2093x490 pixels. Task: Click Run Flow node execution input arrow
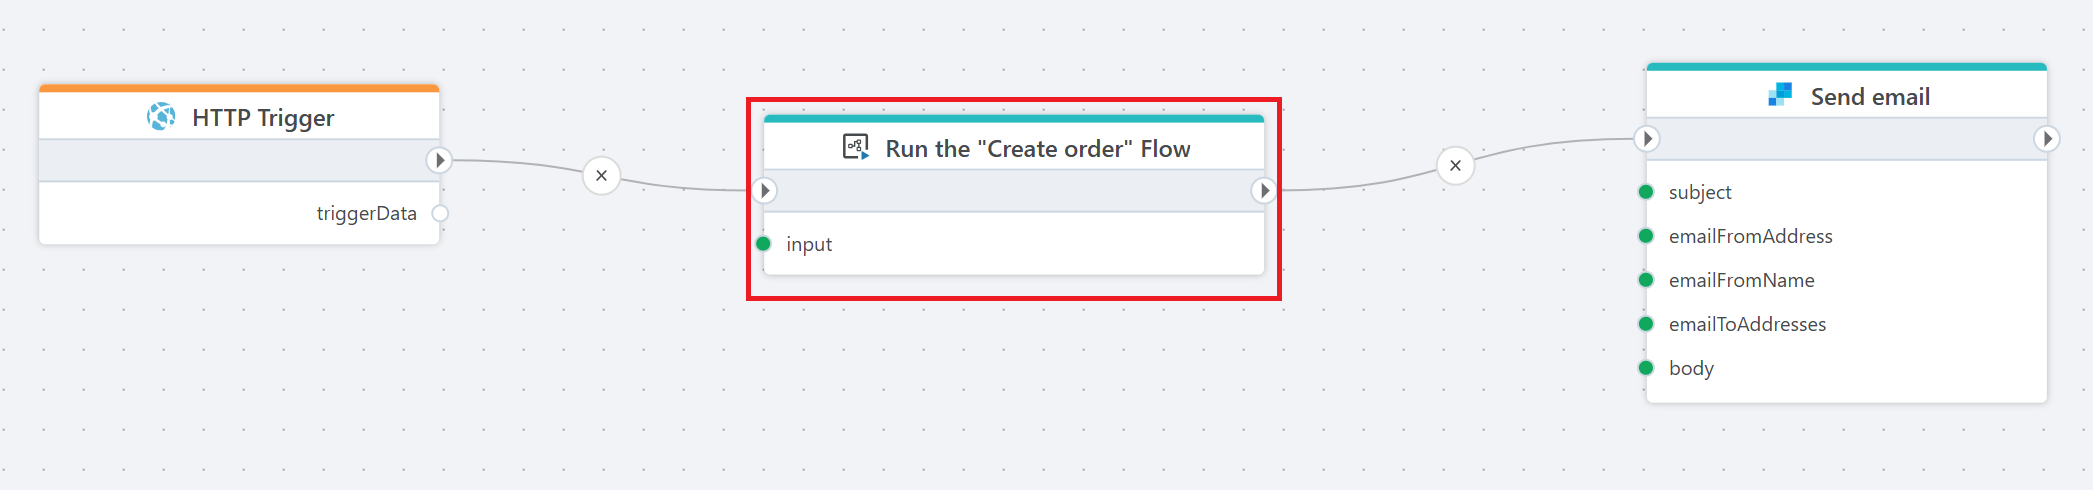coord(765,190)
